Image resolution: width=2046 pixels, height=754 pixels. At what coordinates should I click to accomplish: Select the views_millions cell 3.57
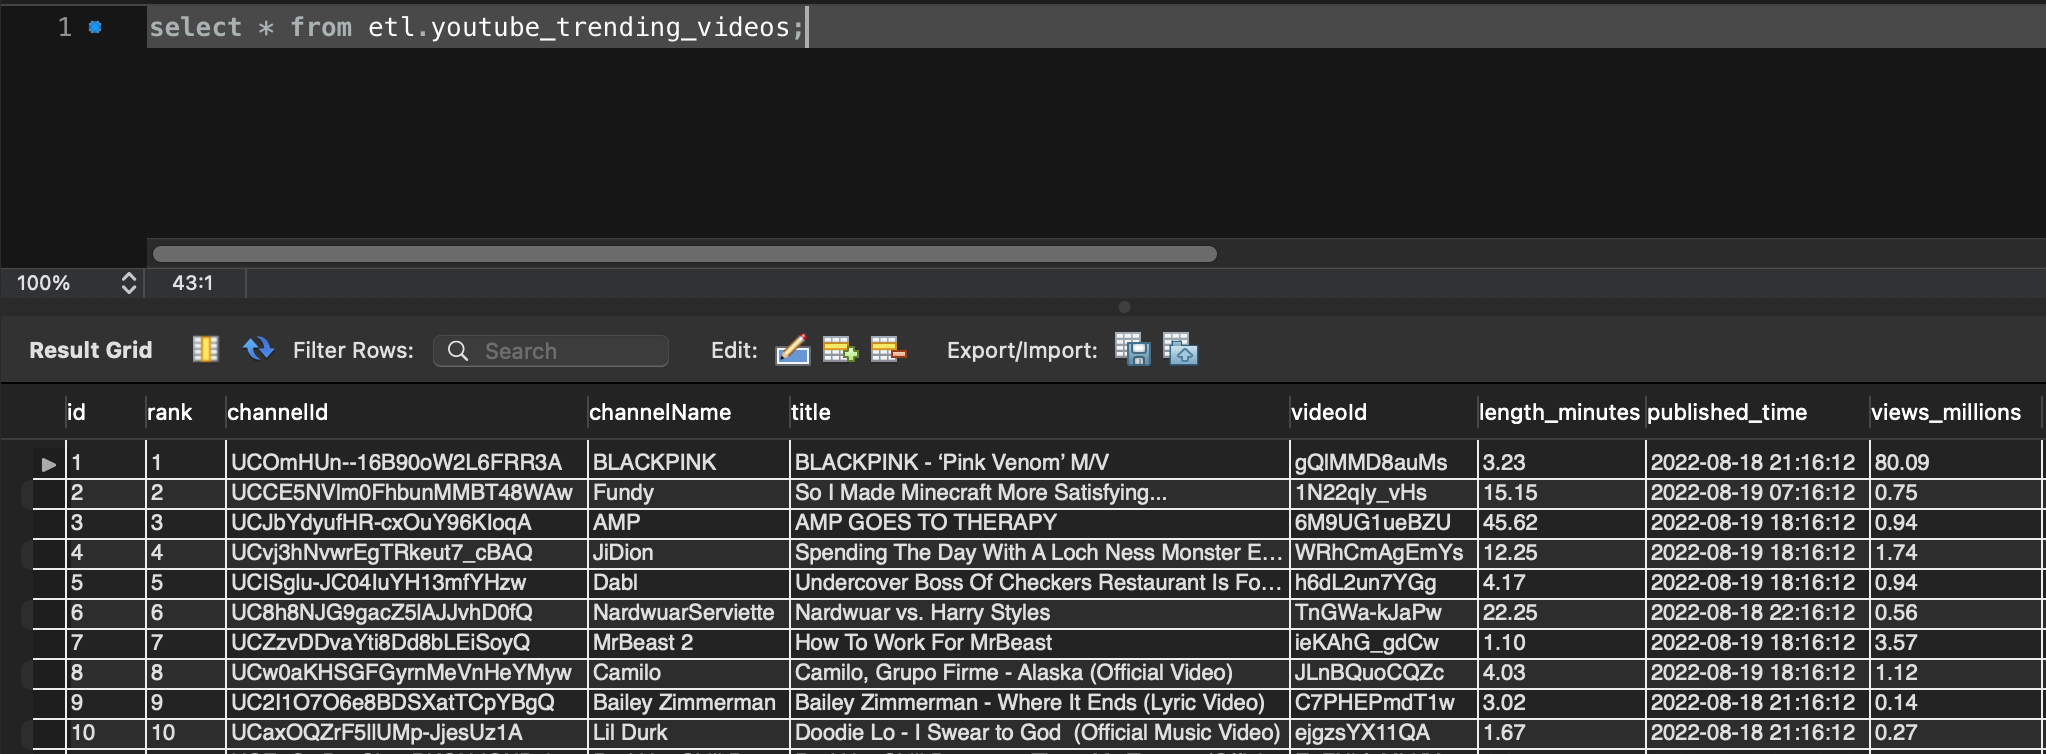click(x=1955, y=642)
